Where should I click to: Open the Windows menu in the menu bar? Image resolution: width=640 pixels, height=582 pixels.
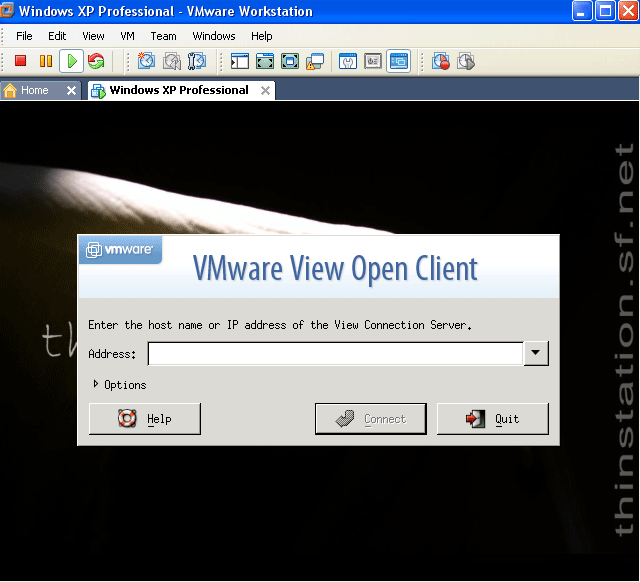tap(214, 36)
